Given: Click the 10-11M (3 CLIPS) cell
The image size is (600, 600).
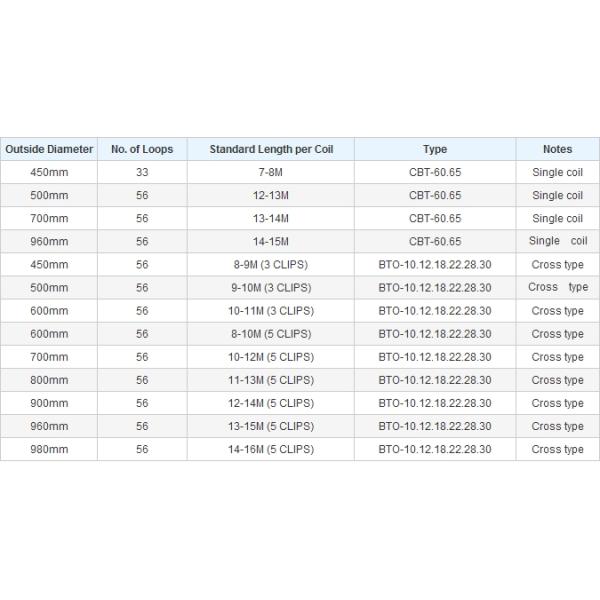Looking at the screenshot, I should point(270,311).
